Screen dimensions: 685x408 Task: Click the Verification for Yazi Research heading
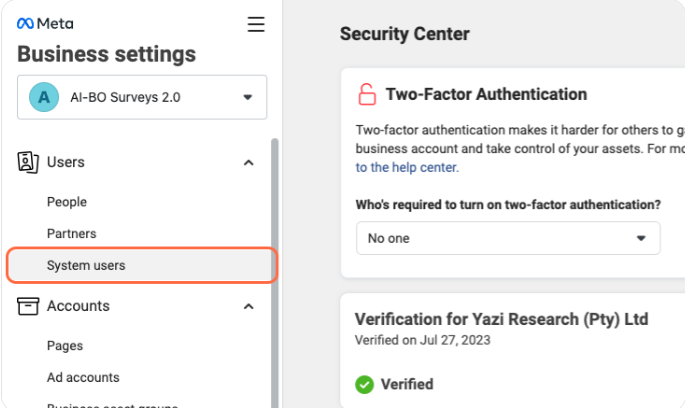(501, 319)
